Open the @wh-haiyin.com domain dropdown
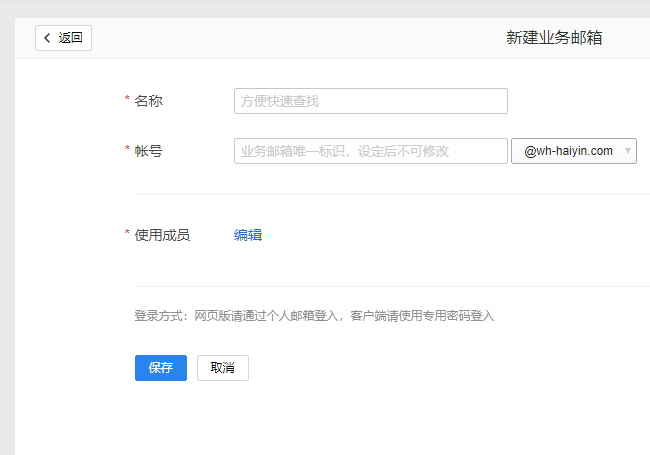Screen dimensions: 650x455 [x=573, y=151]
